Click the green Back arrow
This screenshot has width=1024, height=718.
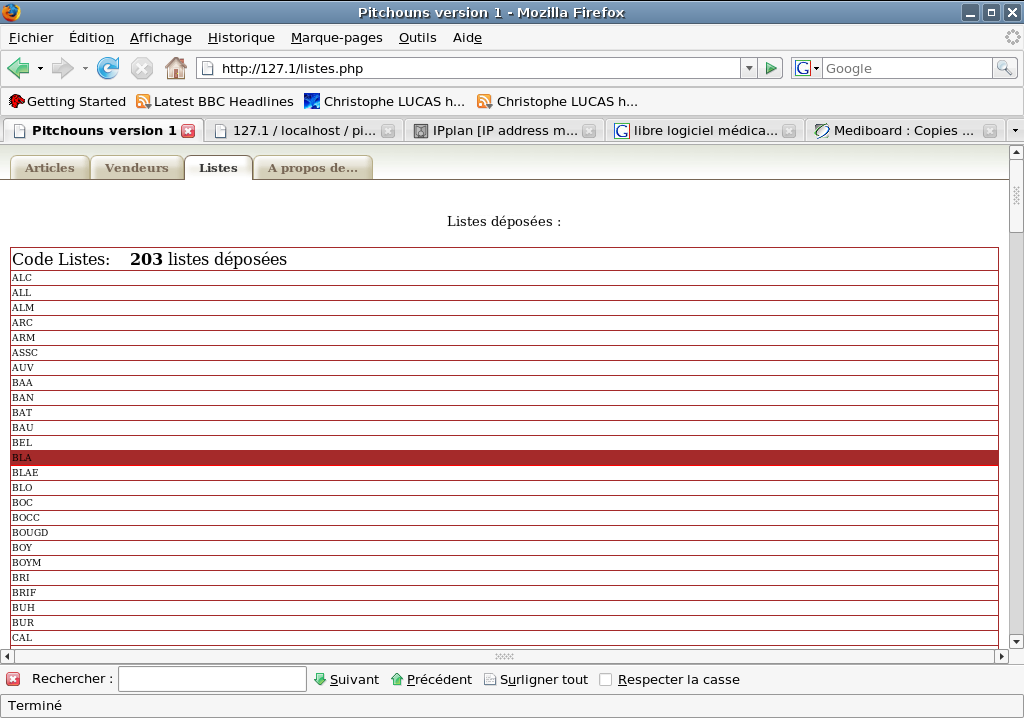[18, 68]
